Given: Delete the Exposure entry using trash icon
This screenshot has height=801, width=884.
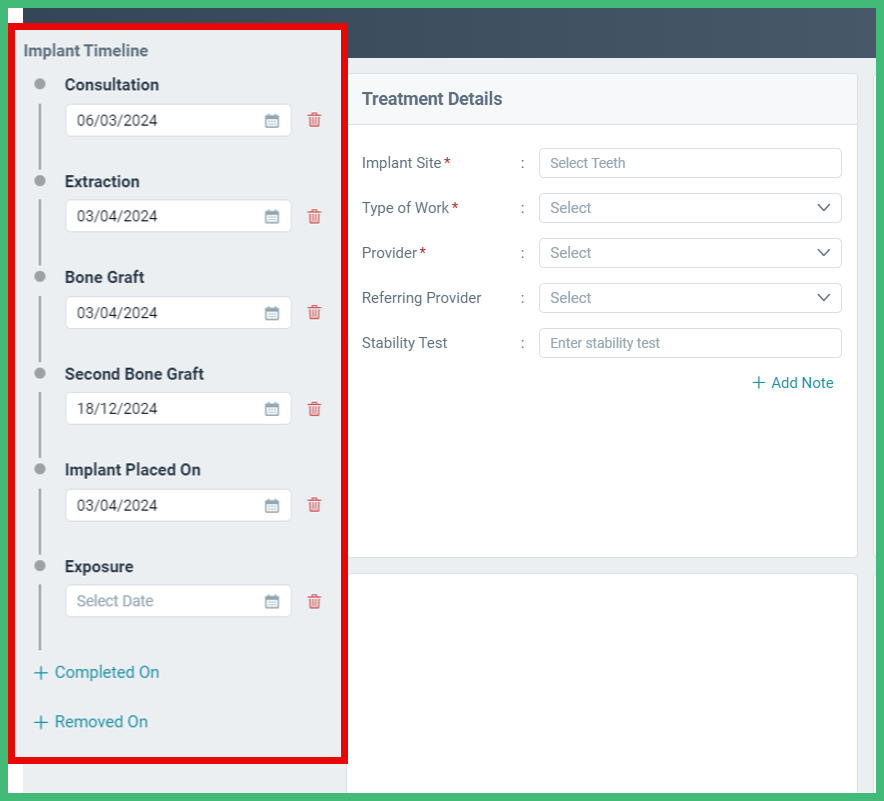Looking at the screenshot, I should 314,601.
